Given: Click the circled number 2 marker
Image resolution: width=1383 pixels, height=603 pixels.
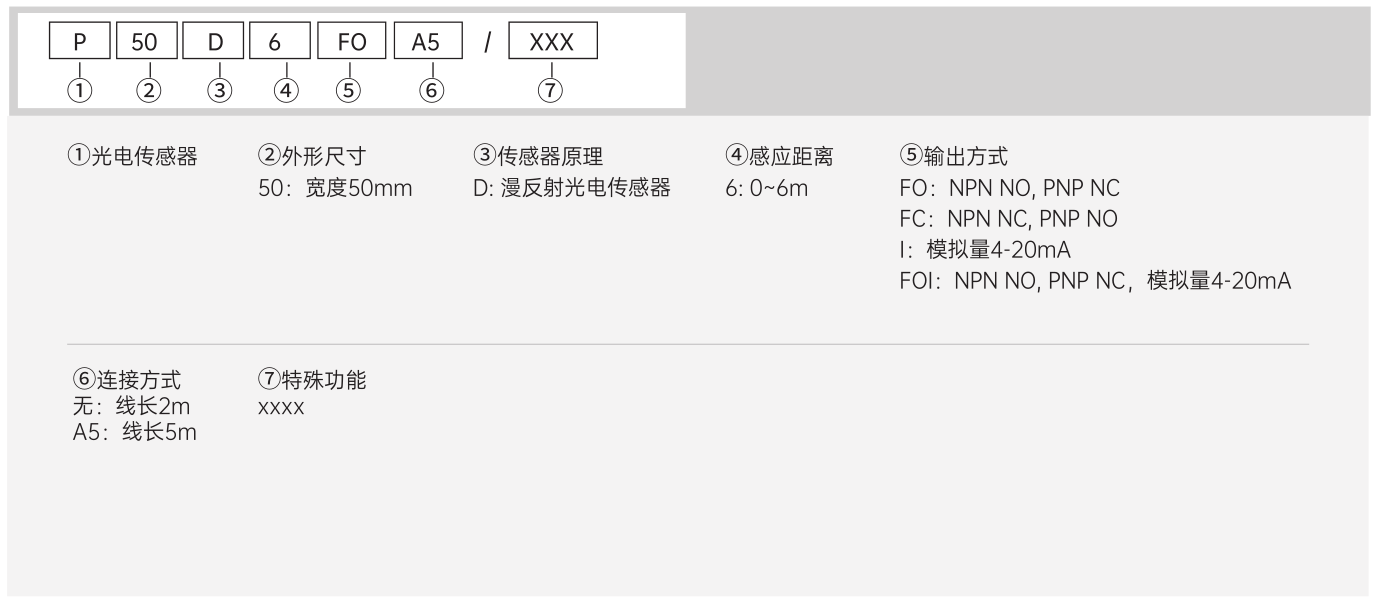Looking at the screenshot, I should pyautogui.click(x=148, y=90).
